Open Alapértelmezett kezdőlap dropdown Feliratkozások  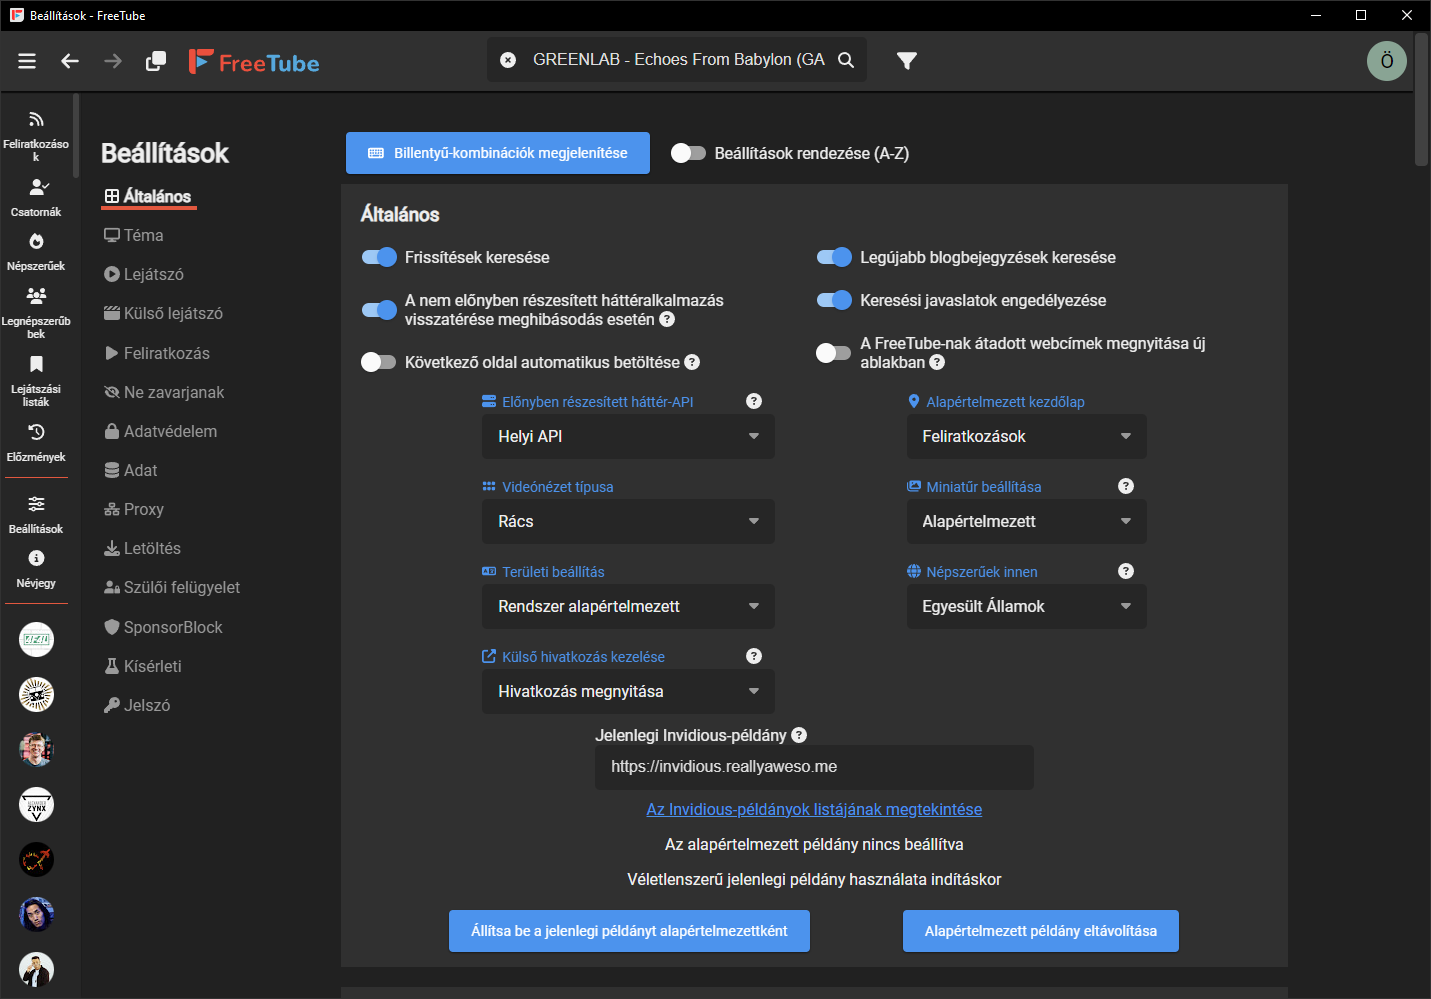(1026, 437)
